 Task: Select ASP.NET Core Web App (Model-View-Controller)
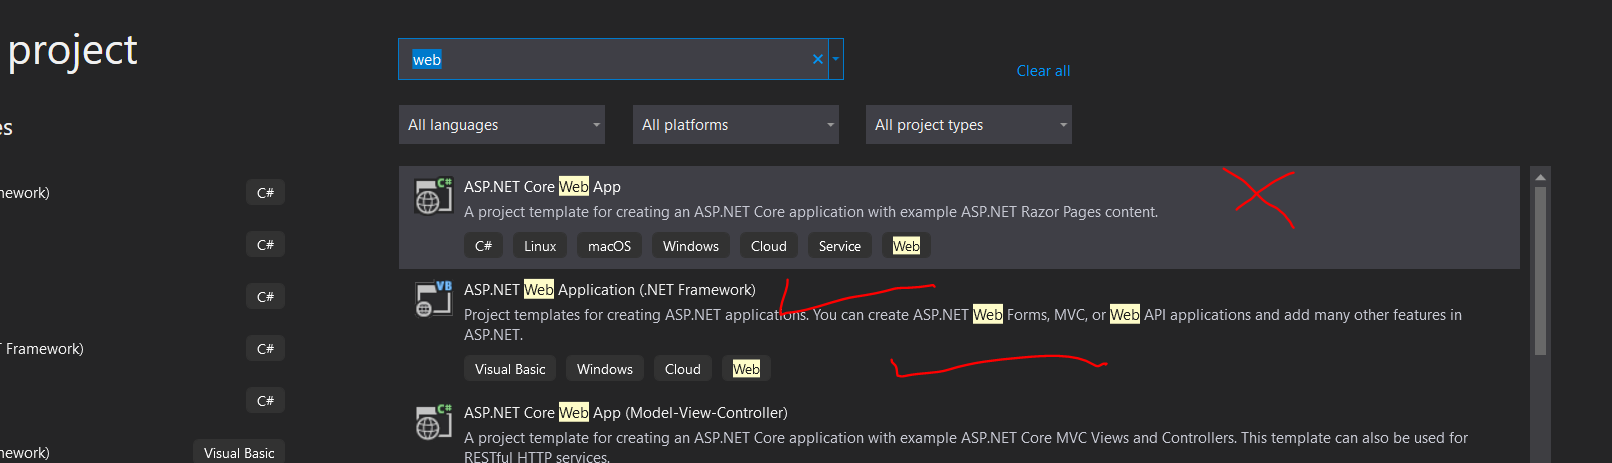625,413
